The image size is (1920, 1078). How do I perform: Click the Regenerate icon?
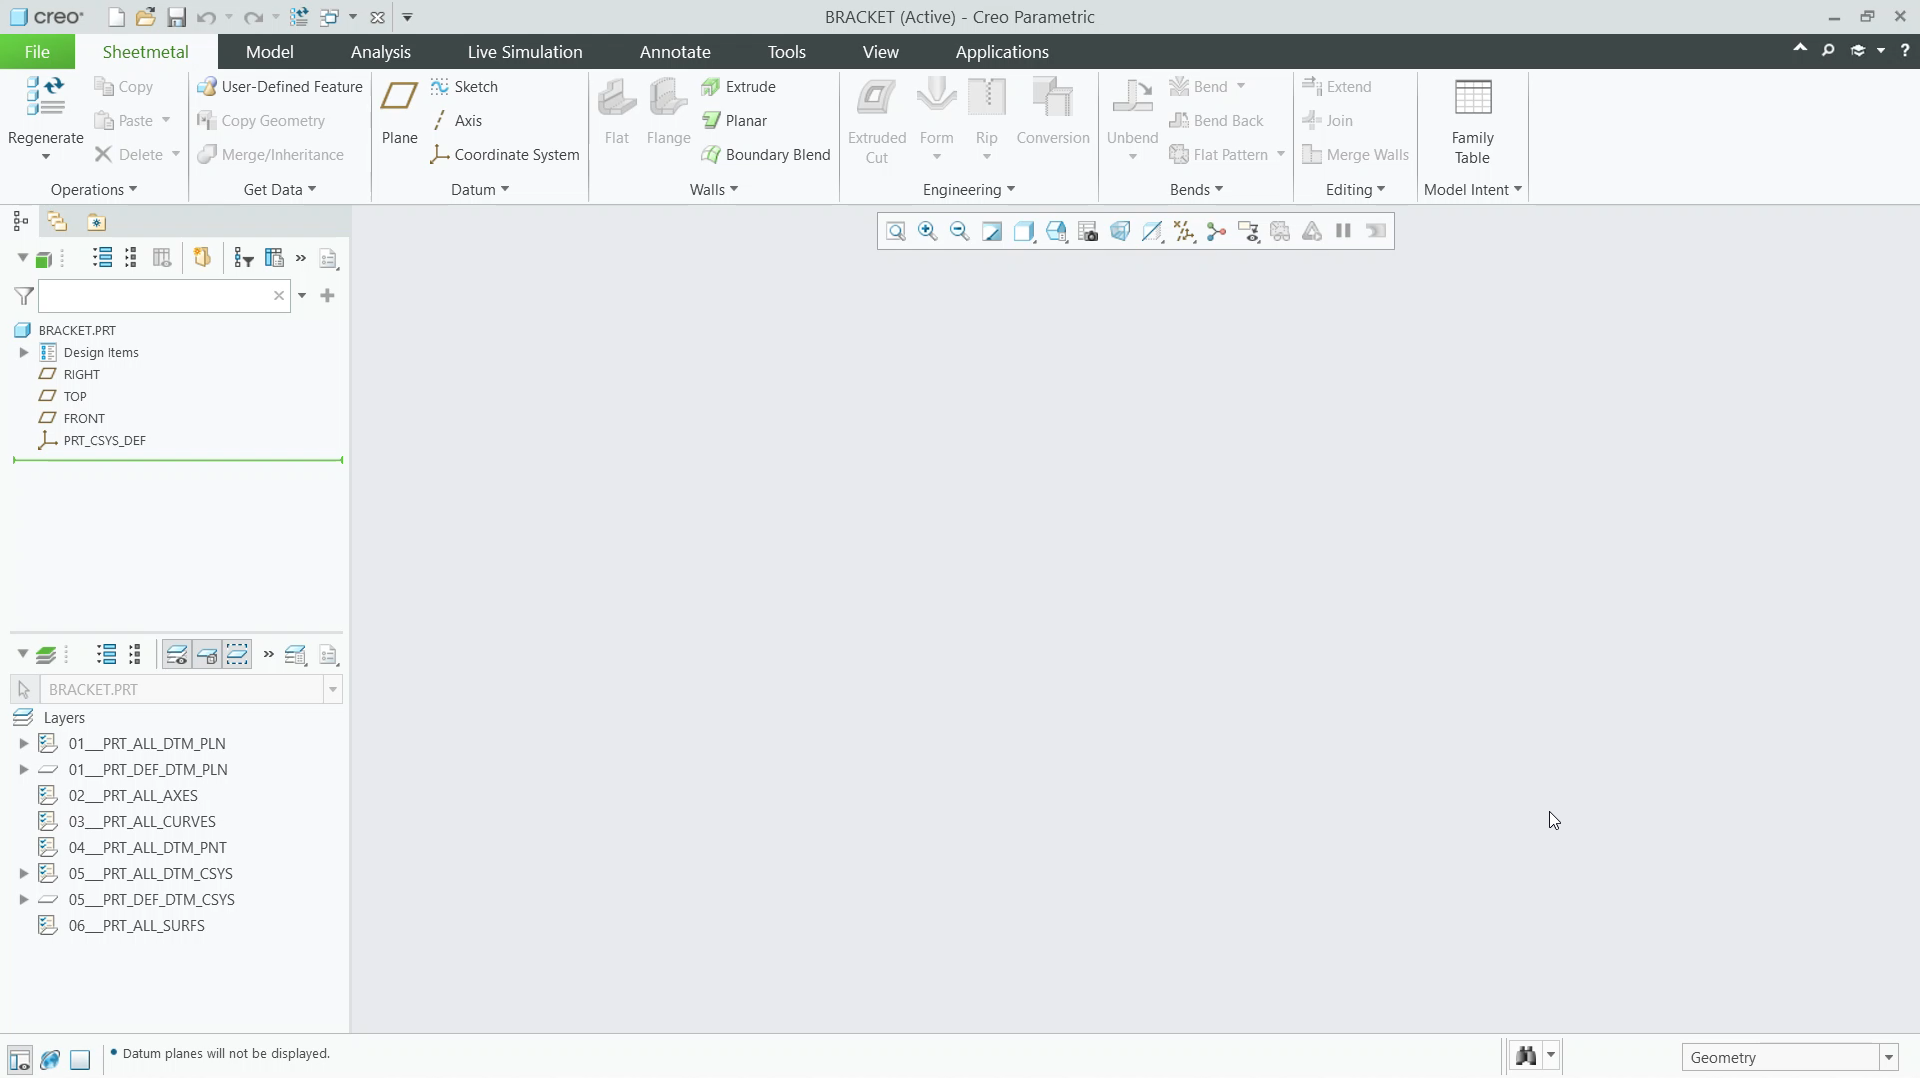coord(45,98)
